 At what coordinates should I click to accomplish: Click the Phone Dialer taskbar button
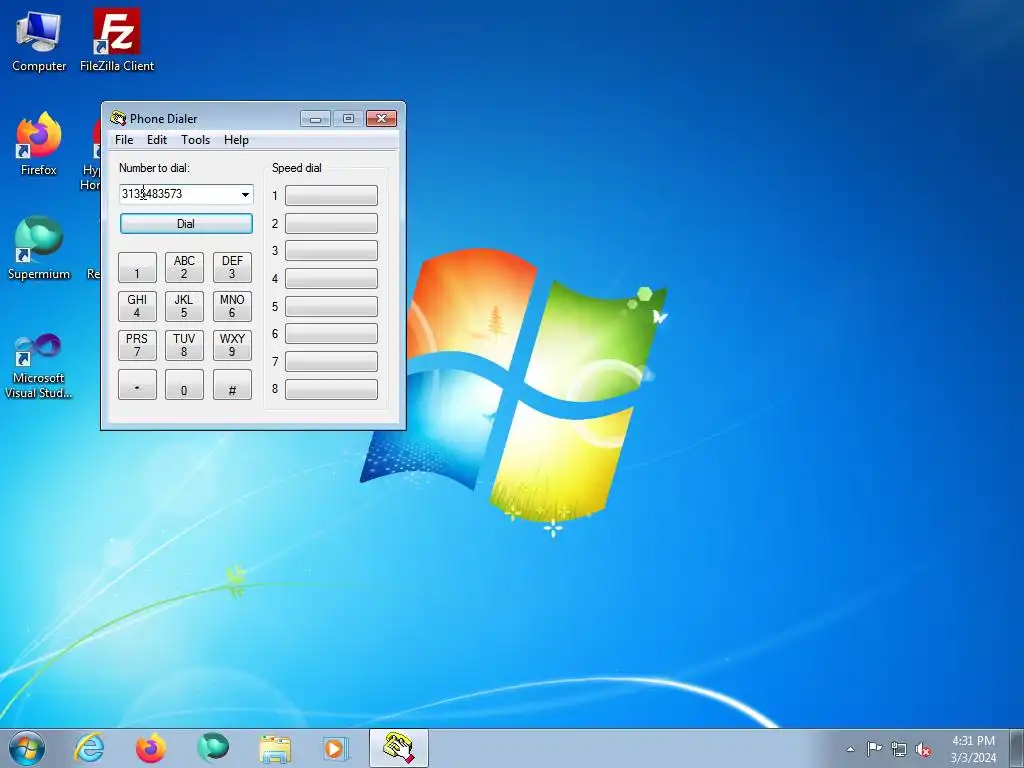coord(399,748)
